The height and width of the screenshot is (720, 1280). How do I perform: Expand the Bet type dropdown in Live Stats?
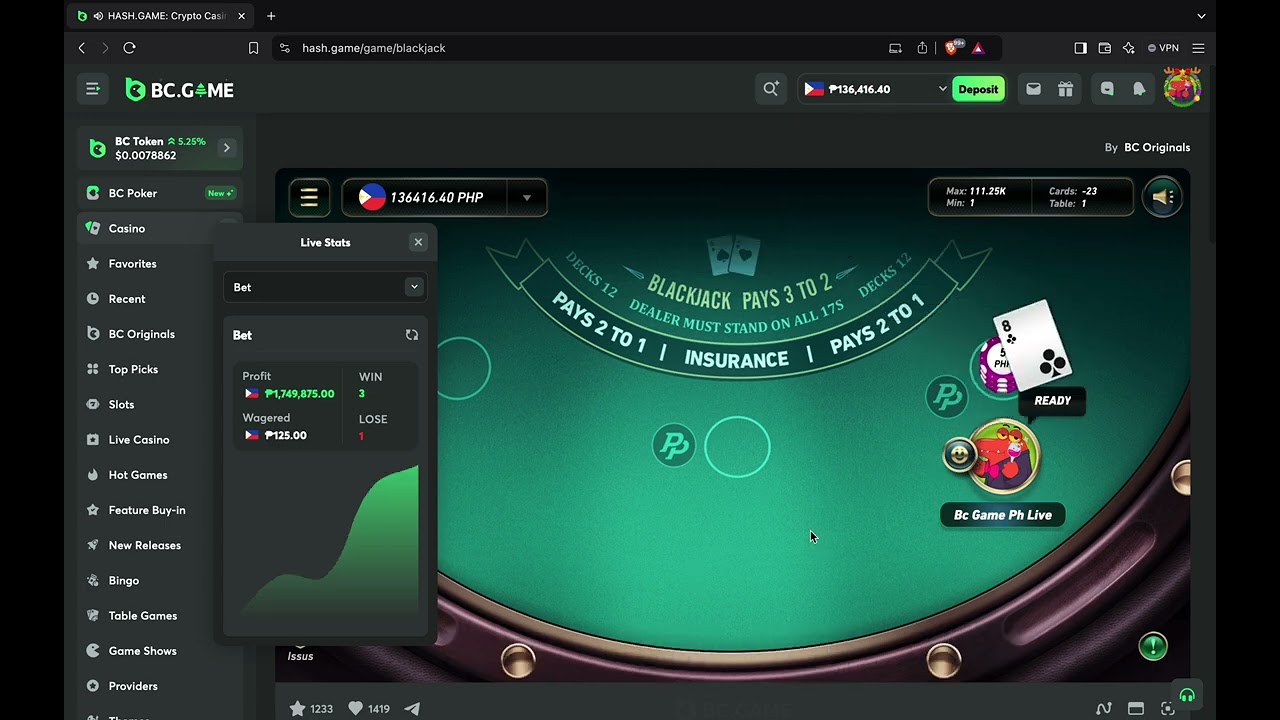(325, 287)
